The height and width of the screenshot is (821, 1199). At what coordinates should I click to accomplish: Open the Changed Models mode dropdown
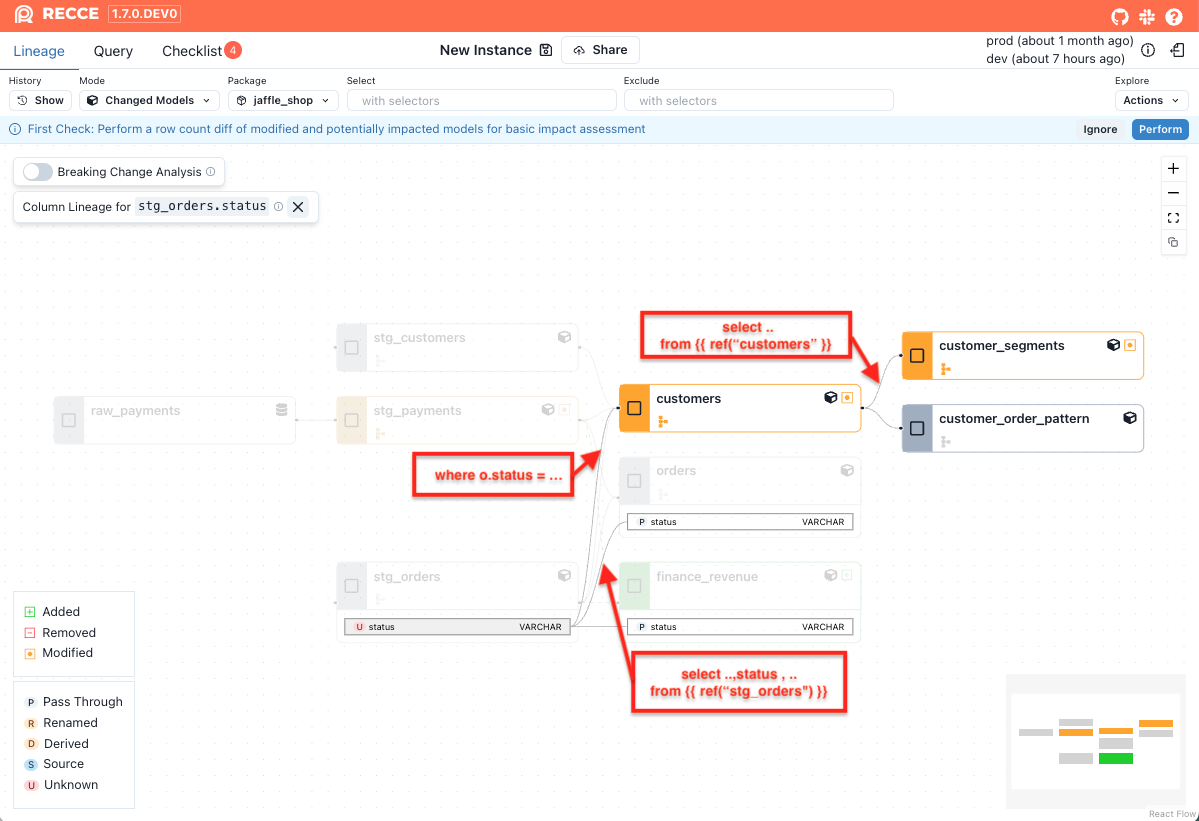149,100
